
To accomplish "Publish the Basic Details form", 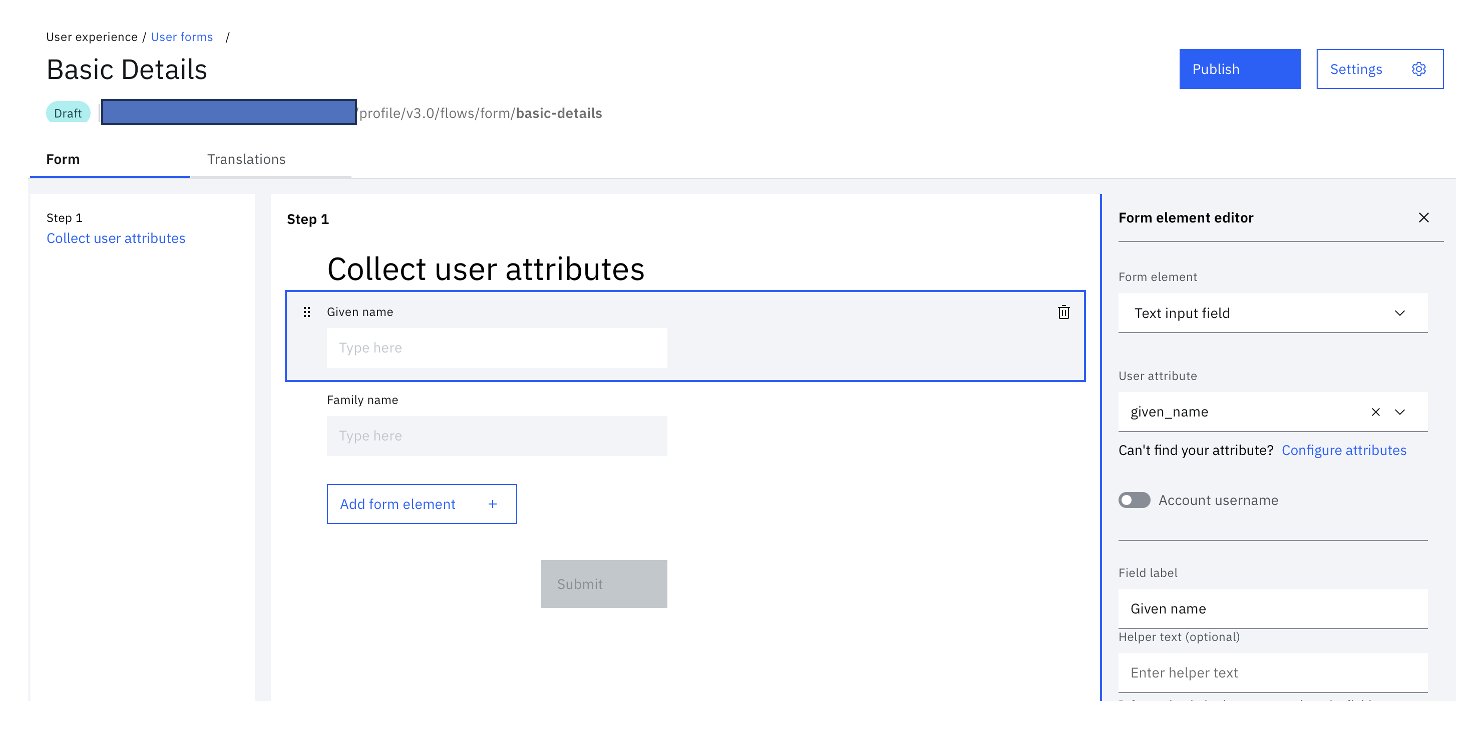I will pyautogui.click(x=1239, y=69).
